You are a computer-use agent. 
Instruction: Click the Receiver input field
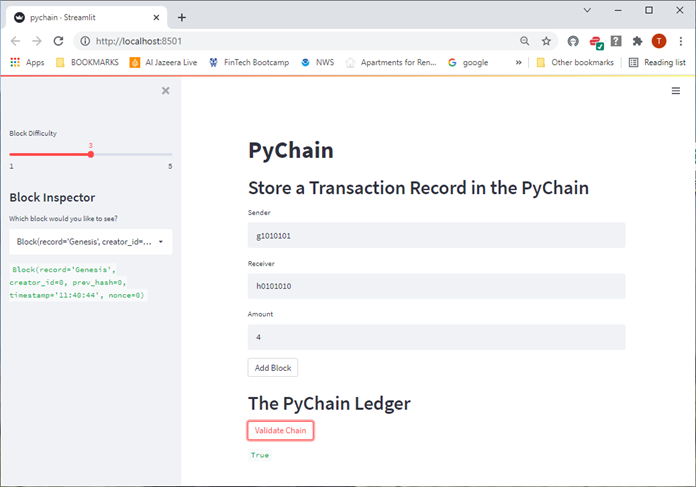[x=436, y=286]
